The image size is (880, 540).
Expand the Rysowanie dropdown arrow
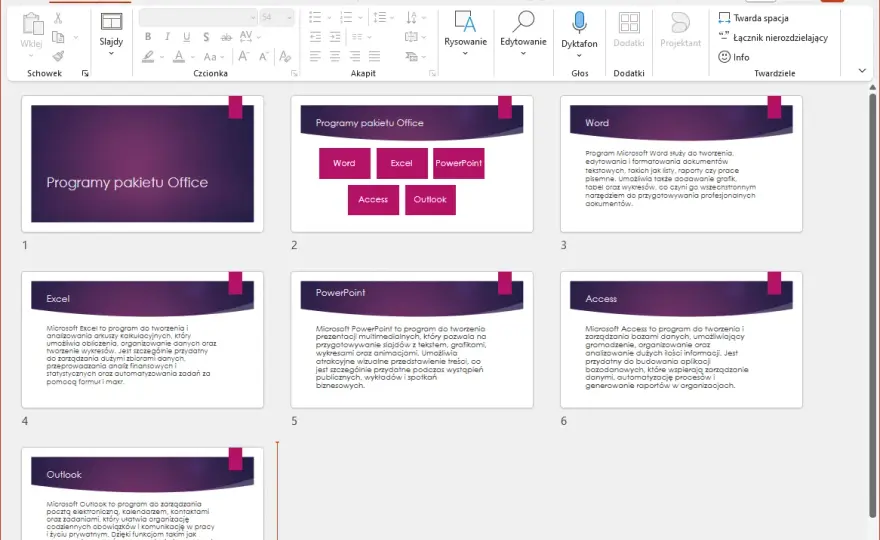point(465,53)
